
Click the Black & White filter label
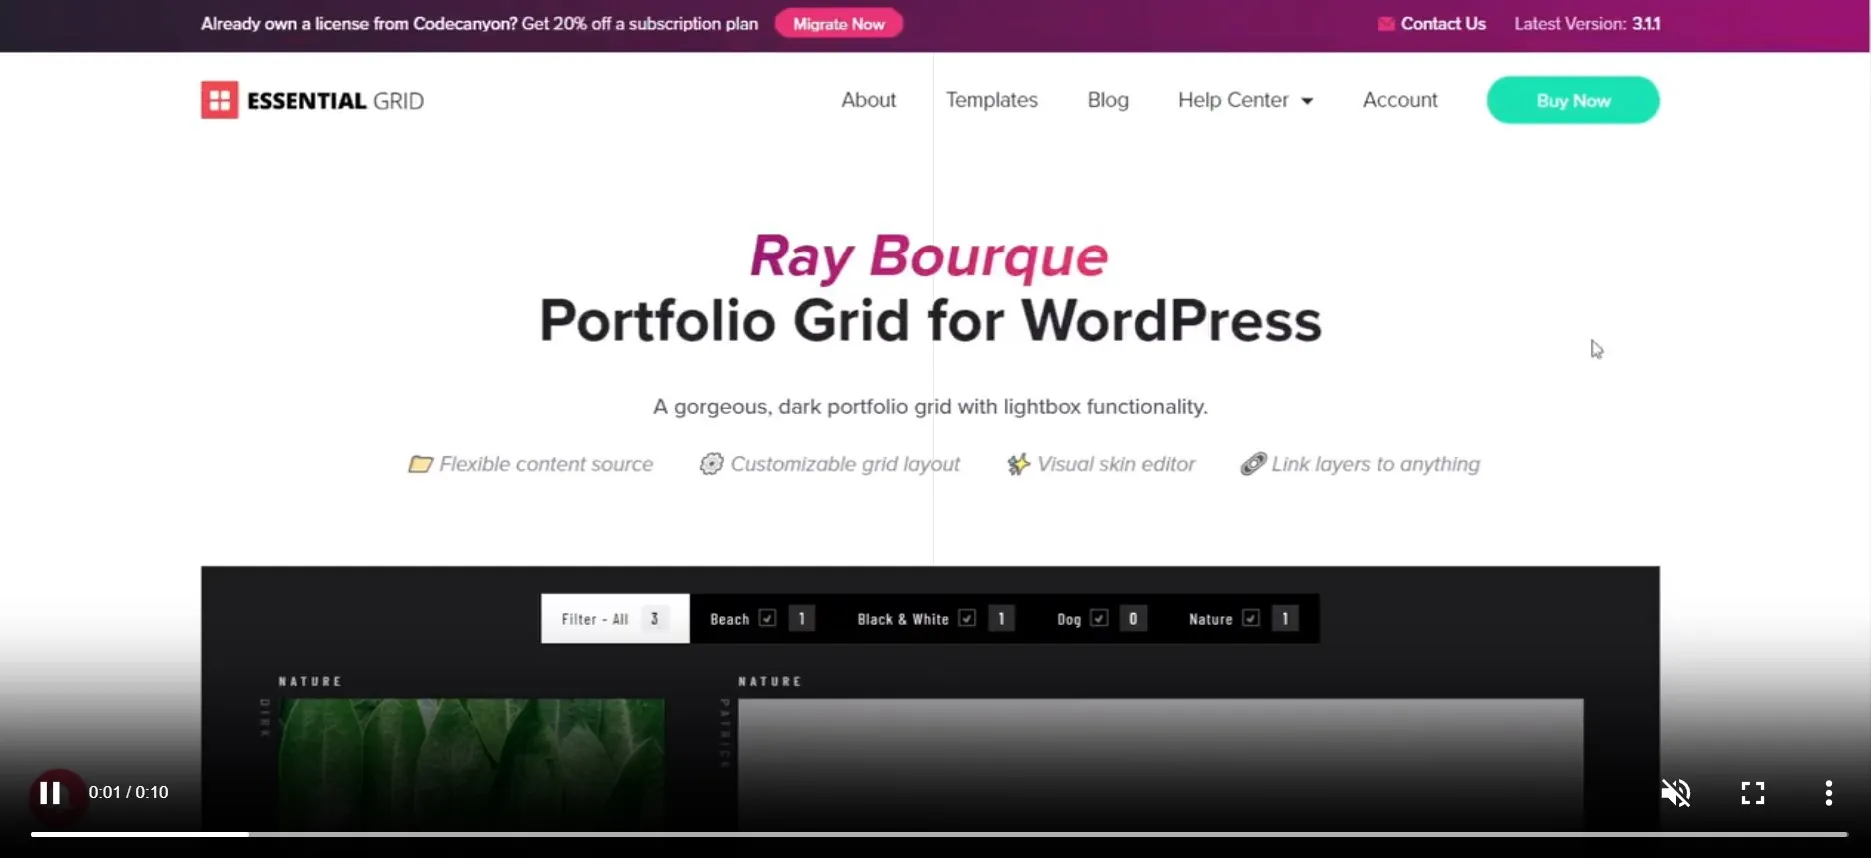[x=903, y=619]
